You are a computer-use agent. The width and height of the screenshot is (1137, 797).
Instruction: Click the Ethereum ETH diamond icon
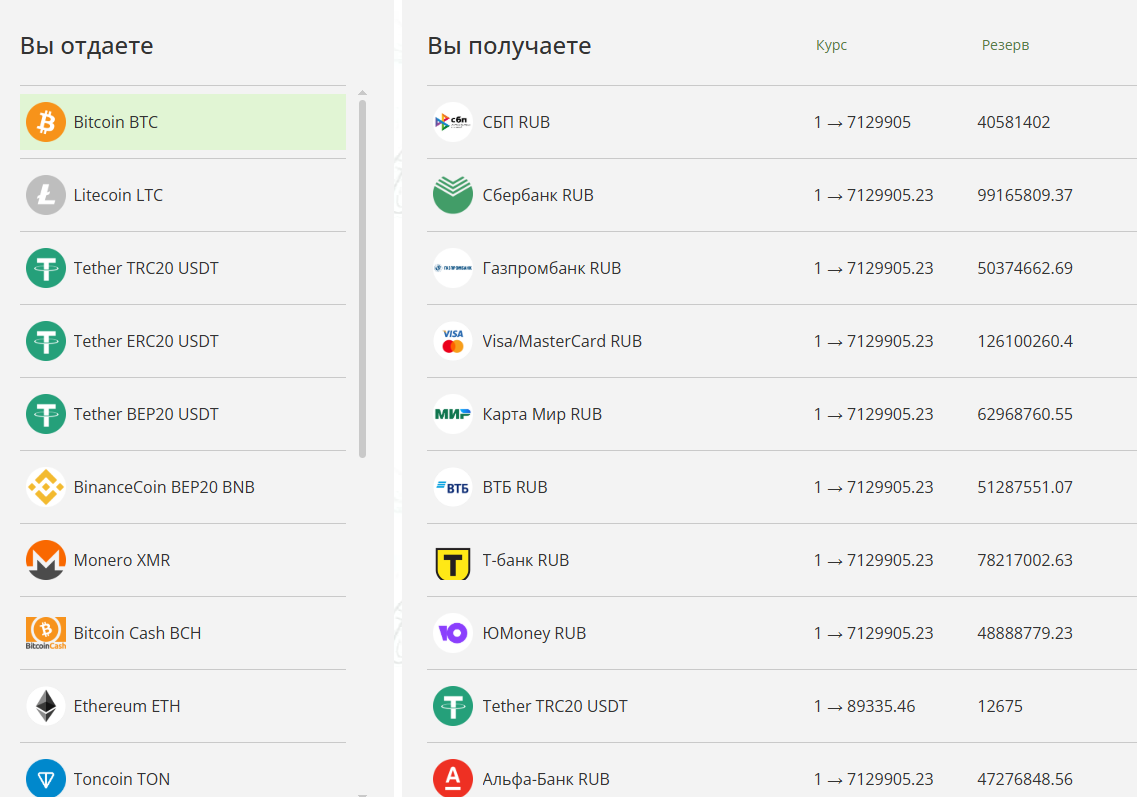(x=46, y=706)
